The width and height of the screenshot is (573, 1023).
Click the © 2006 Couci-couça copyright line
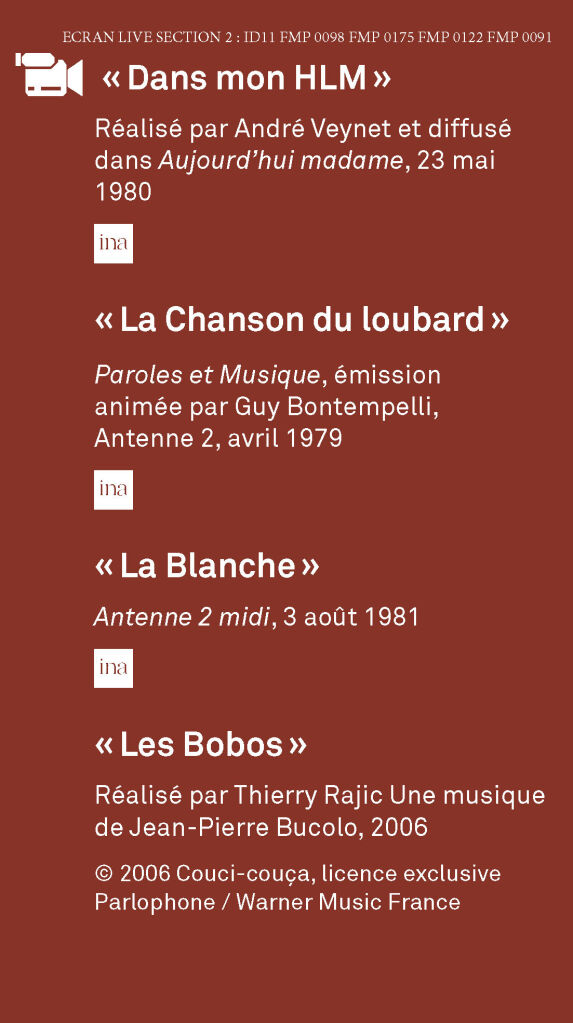coord(298,873)
